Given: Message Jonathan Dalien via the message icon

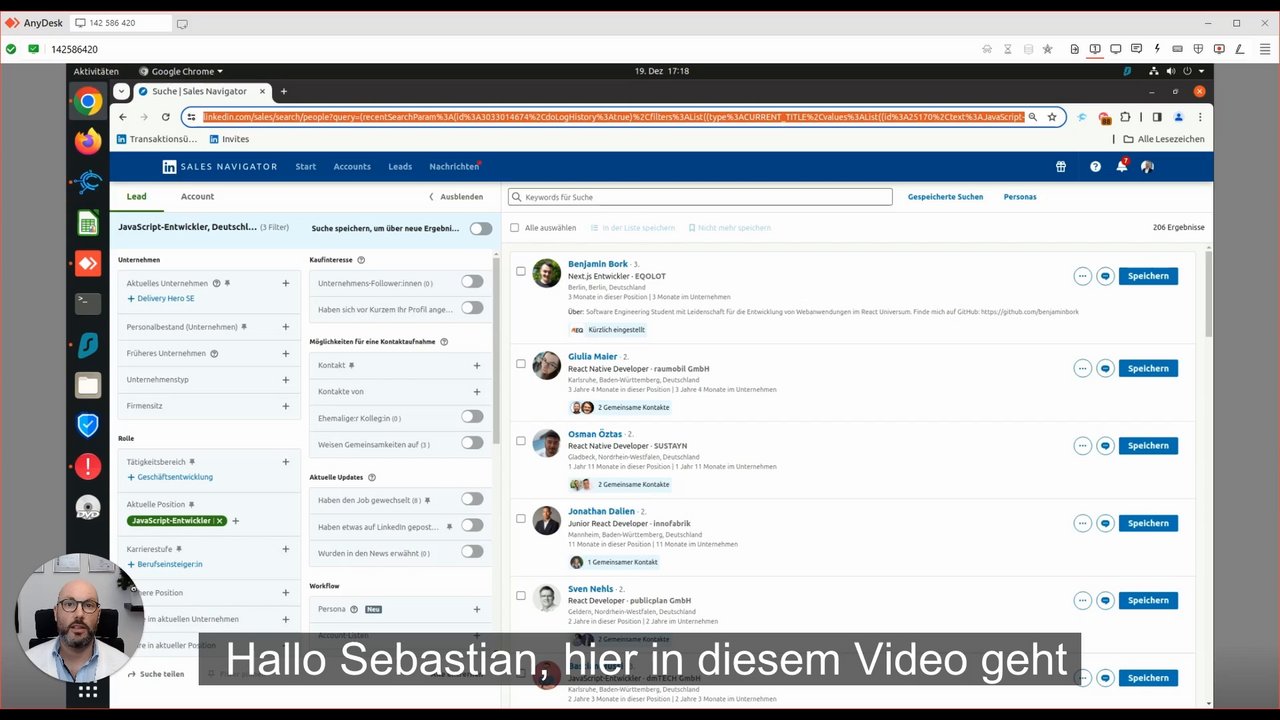Looking at the screenshot, I should tap(1105, 523).
